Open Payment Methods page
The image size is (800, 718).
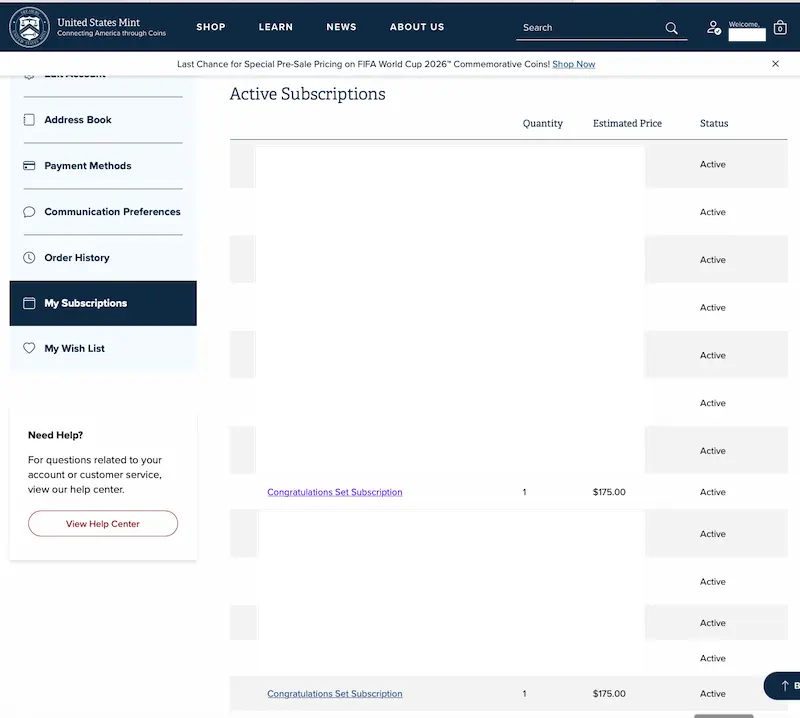[88, 166]
